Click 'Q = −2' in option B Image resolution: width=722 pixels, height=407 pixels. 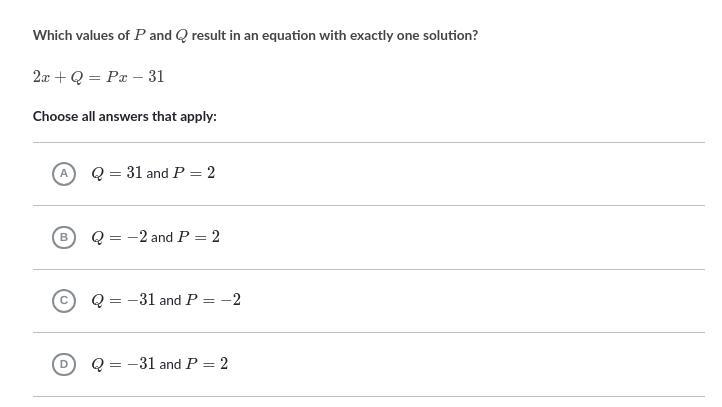tap(119, 237)
